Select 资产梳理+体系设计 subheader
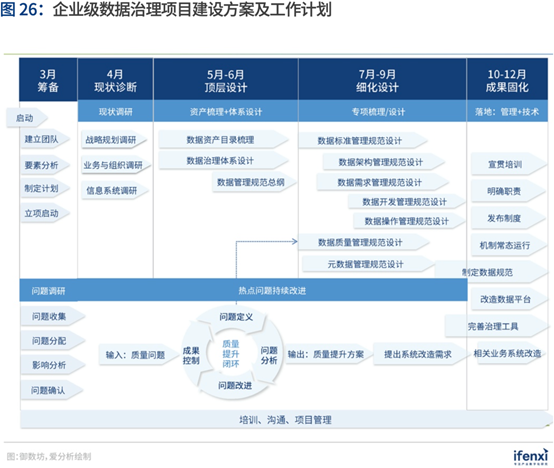The image size is (554, 468). (226, 112)
